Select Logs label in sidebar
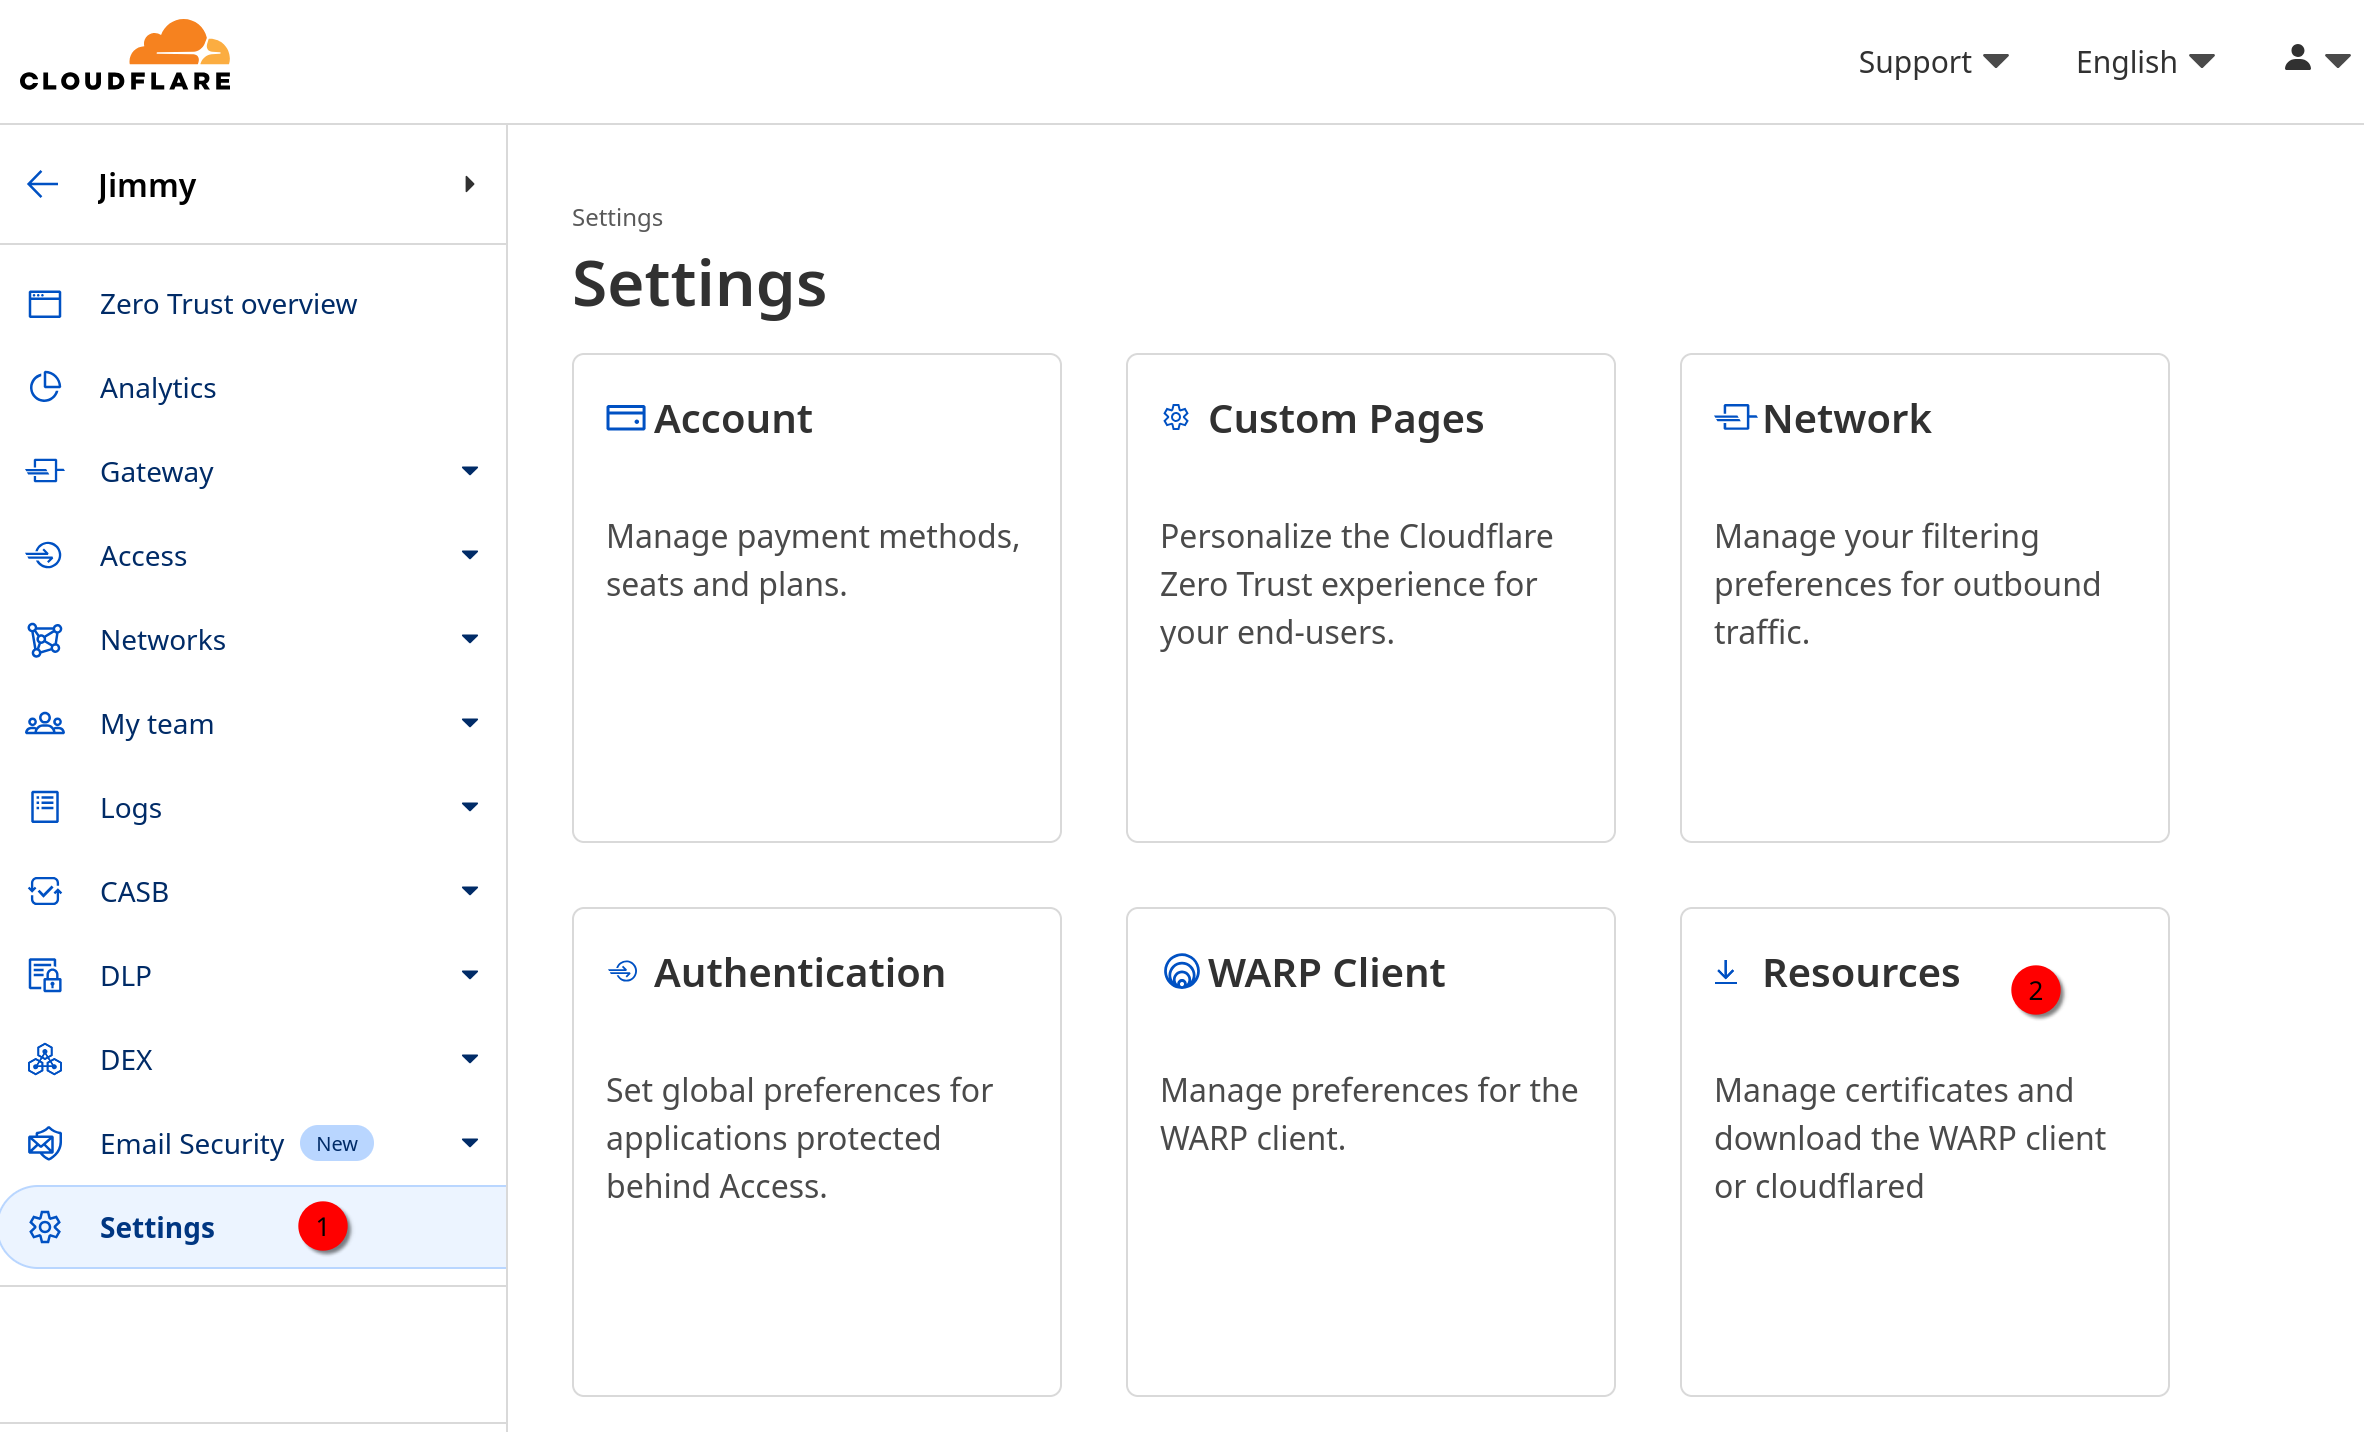The height and width of the screenshot is (1432, 2364). click(131, 808)
